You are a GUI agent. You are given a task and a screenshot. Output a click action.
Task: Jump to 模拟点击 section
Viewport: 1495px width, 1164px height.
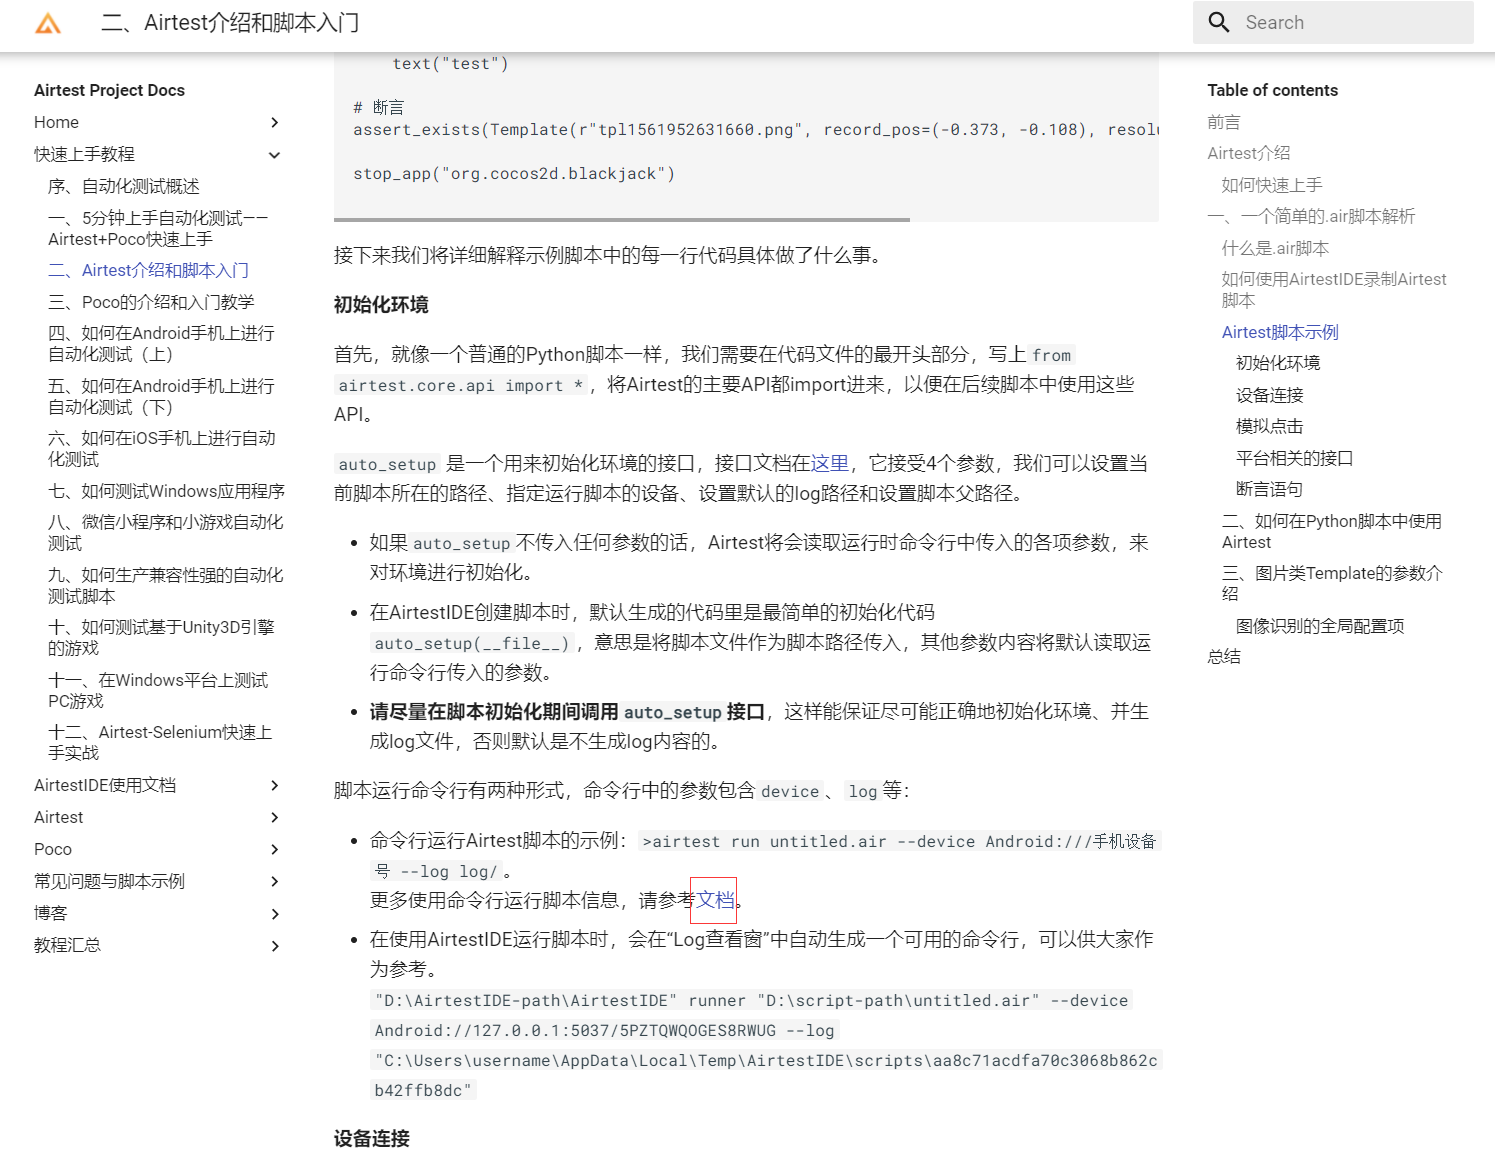(x=1270, y=426)
